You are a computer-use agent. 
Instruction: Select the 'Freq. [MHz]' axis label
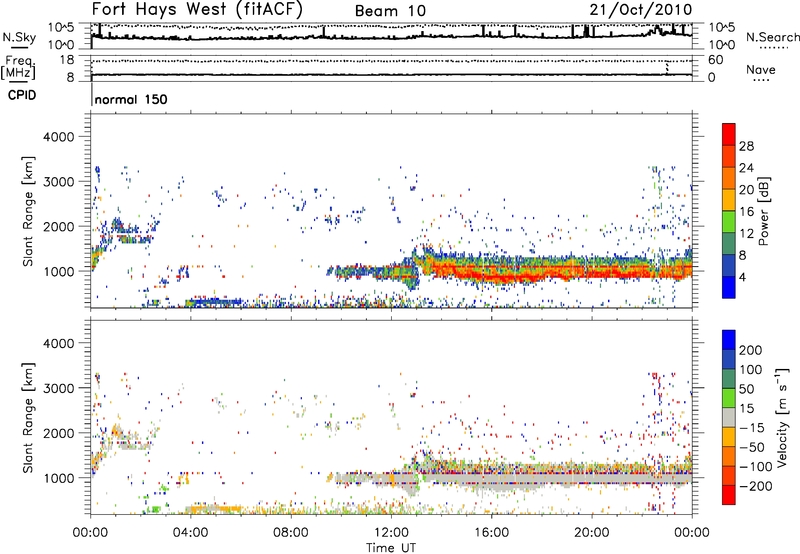(18, 68)
